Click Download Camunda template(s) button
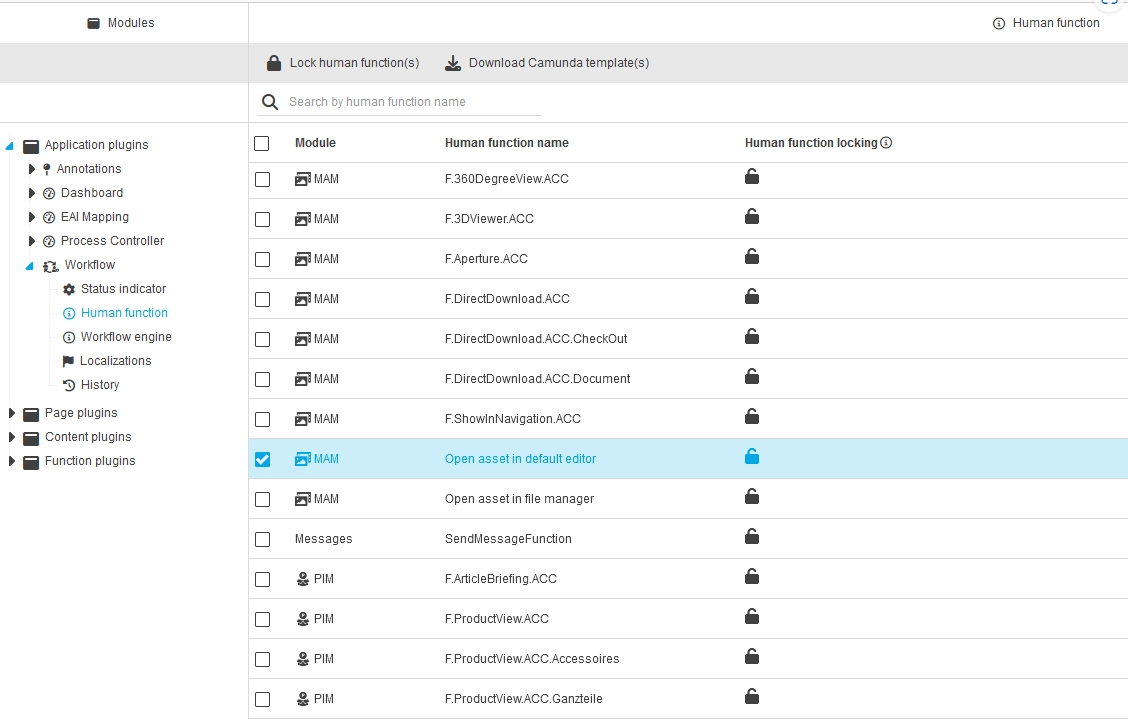 (x=547, y=63)
